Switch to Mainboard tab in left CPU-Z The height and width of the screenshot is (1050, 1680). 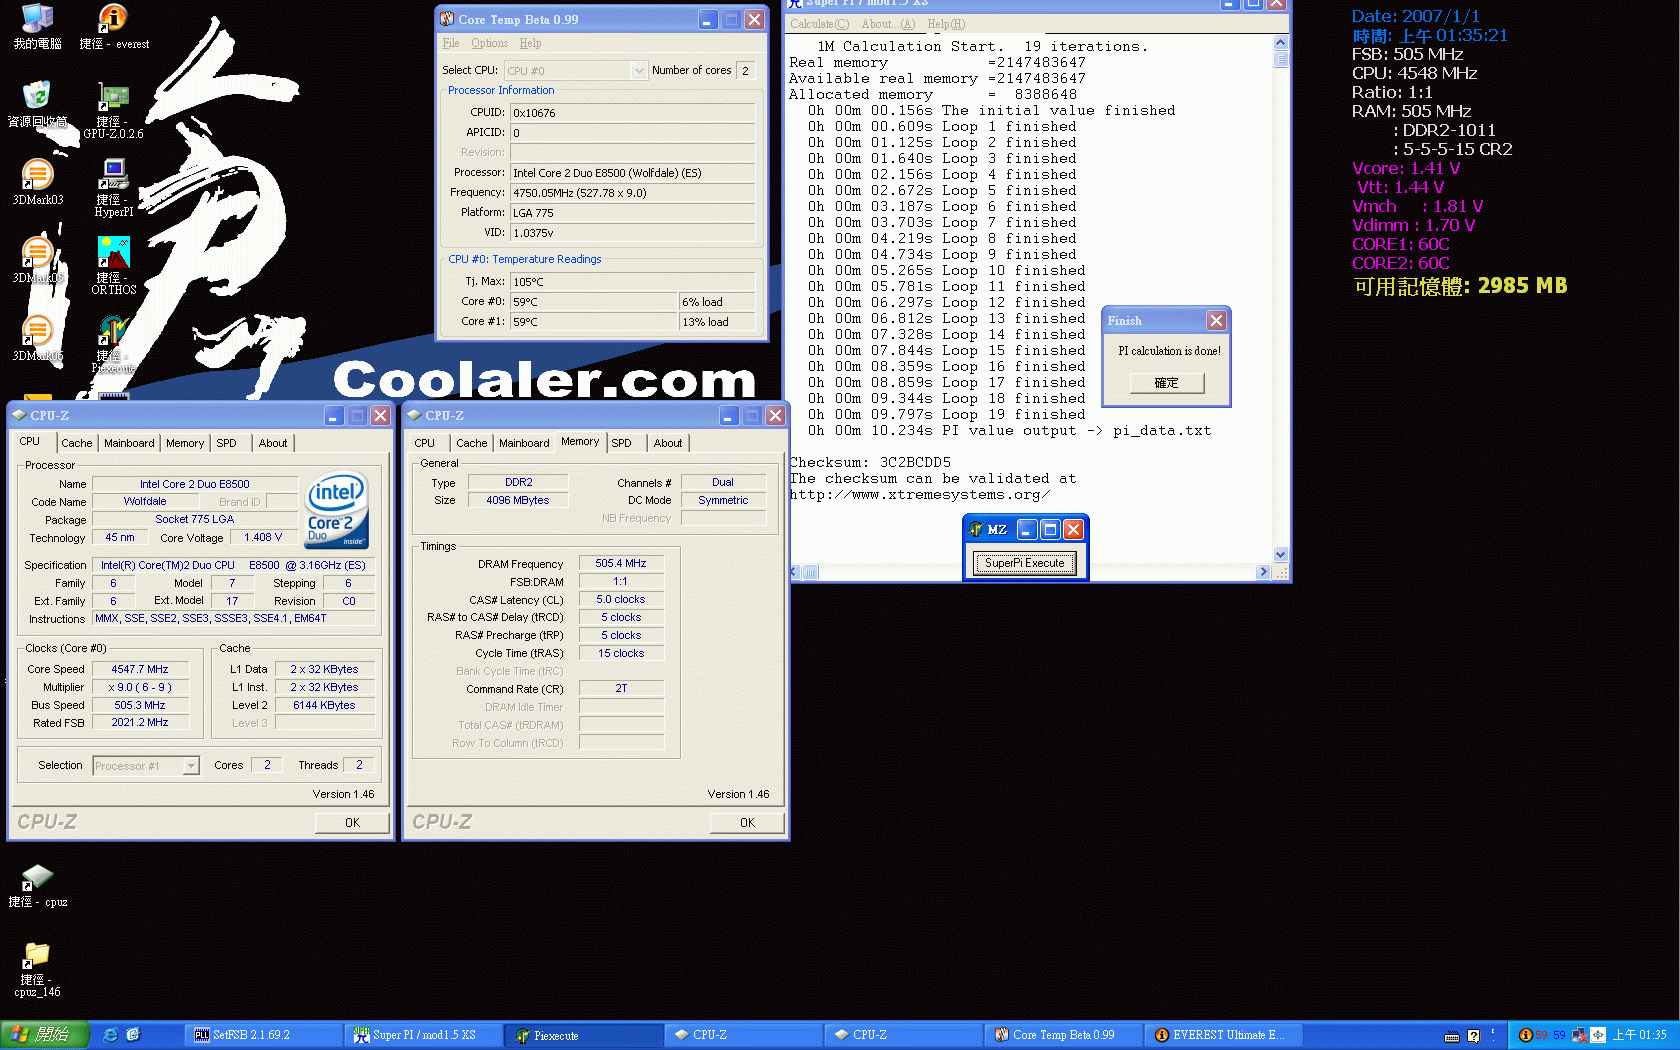coord(129,443)
